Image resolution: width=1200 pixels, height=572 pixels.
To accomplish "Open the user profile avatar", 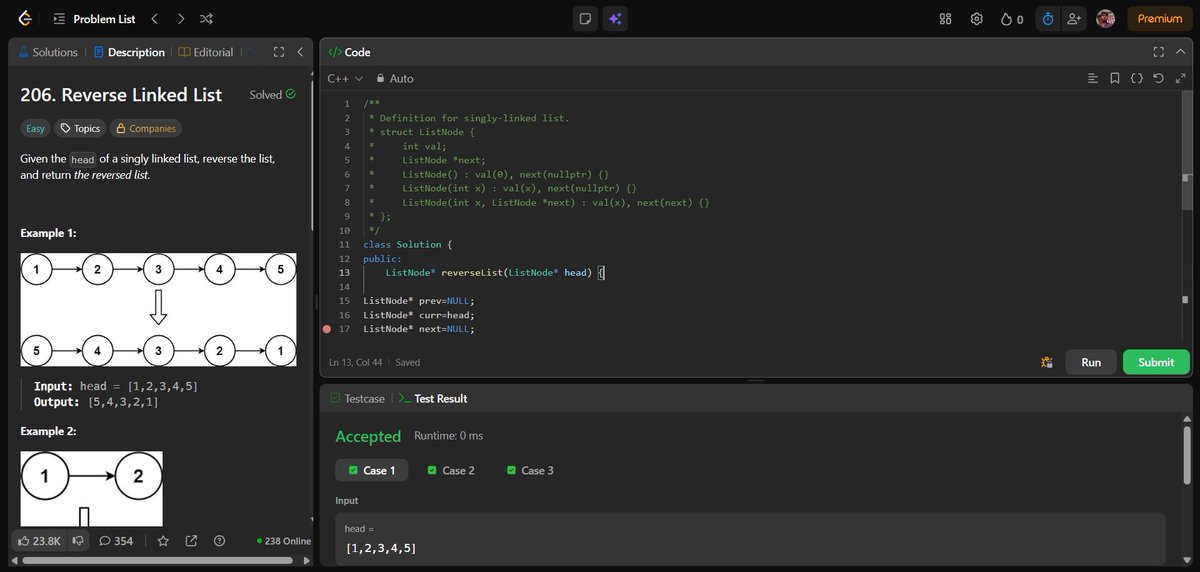I will pos(1105,19).
